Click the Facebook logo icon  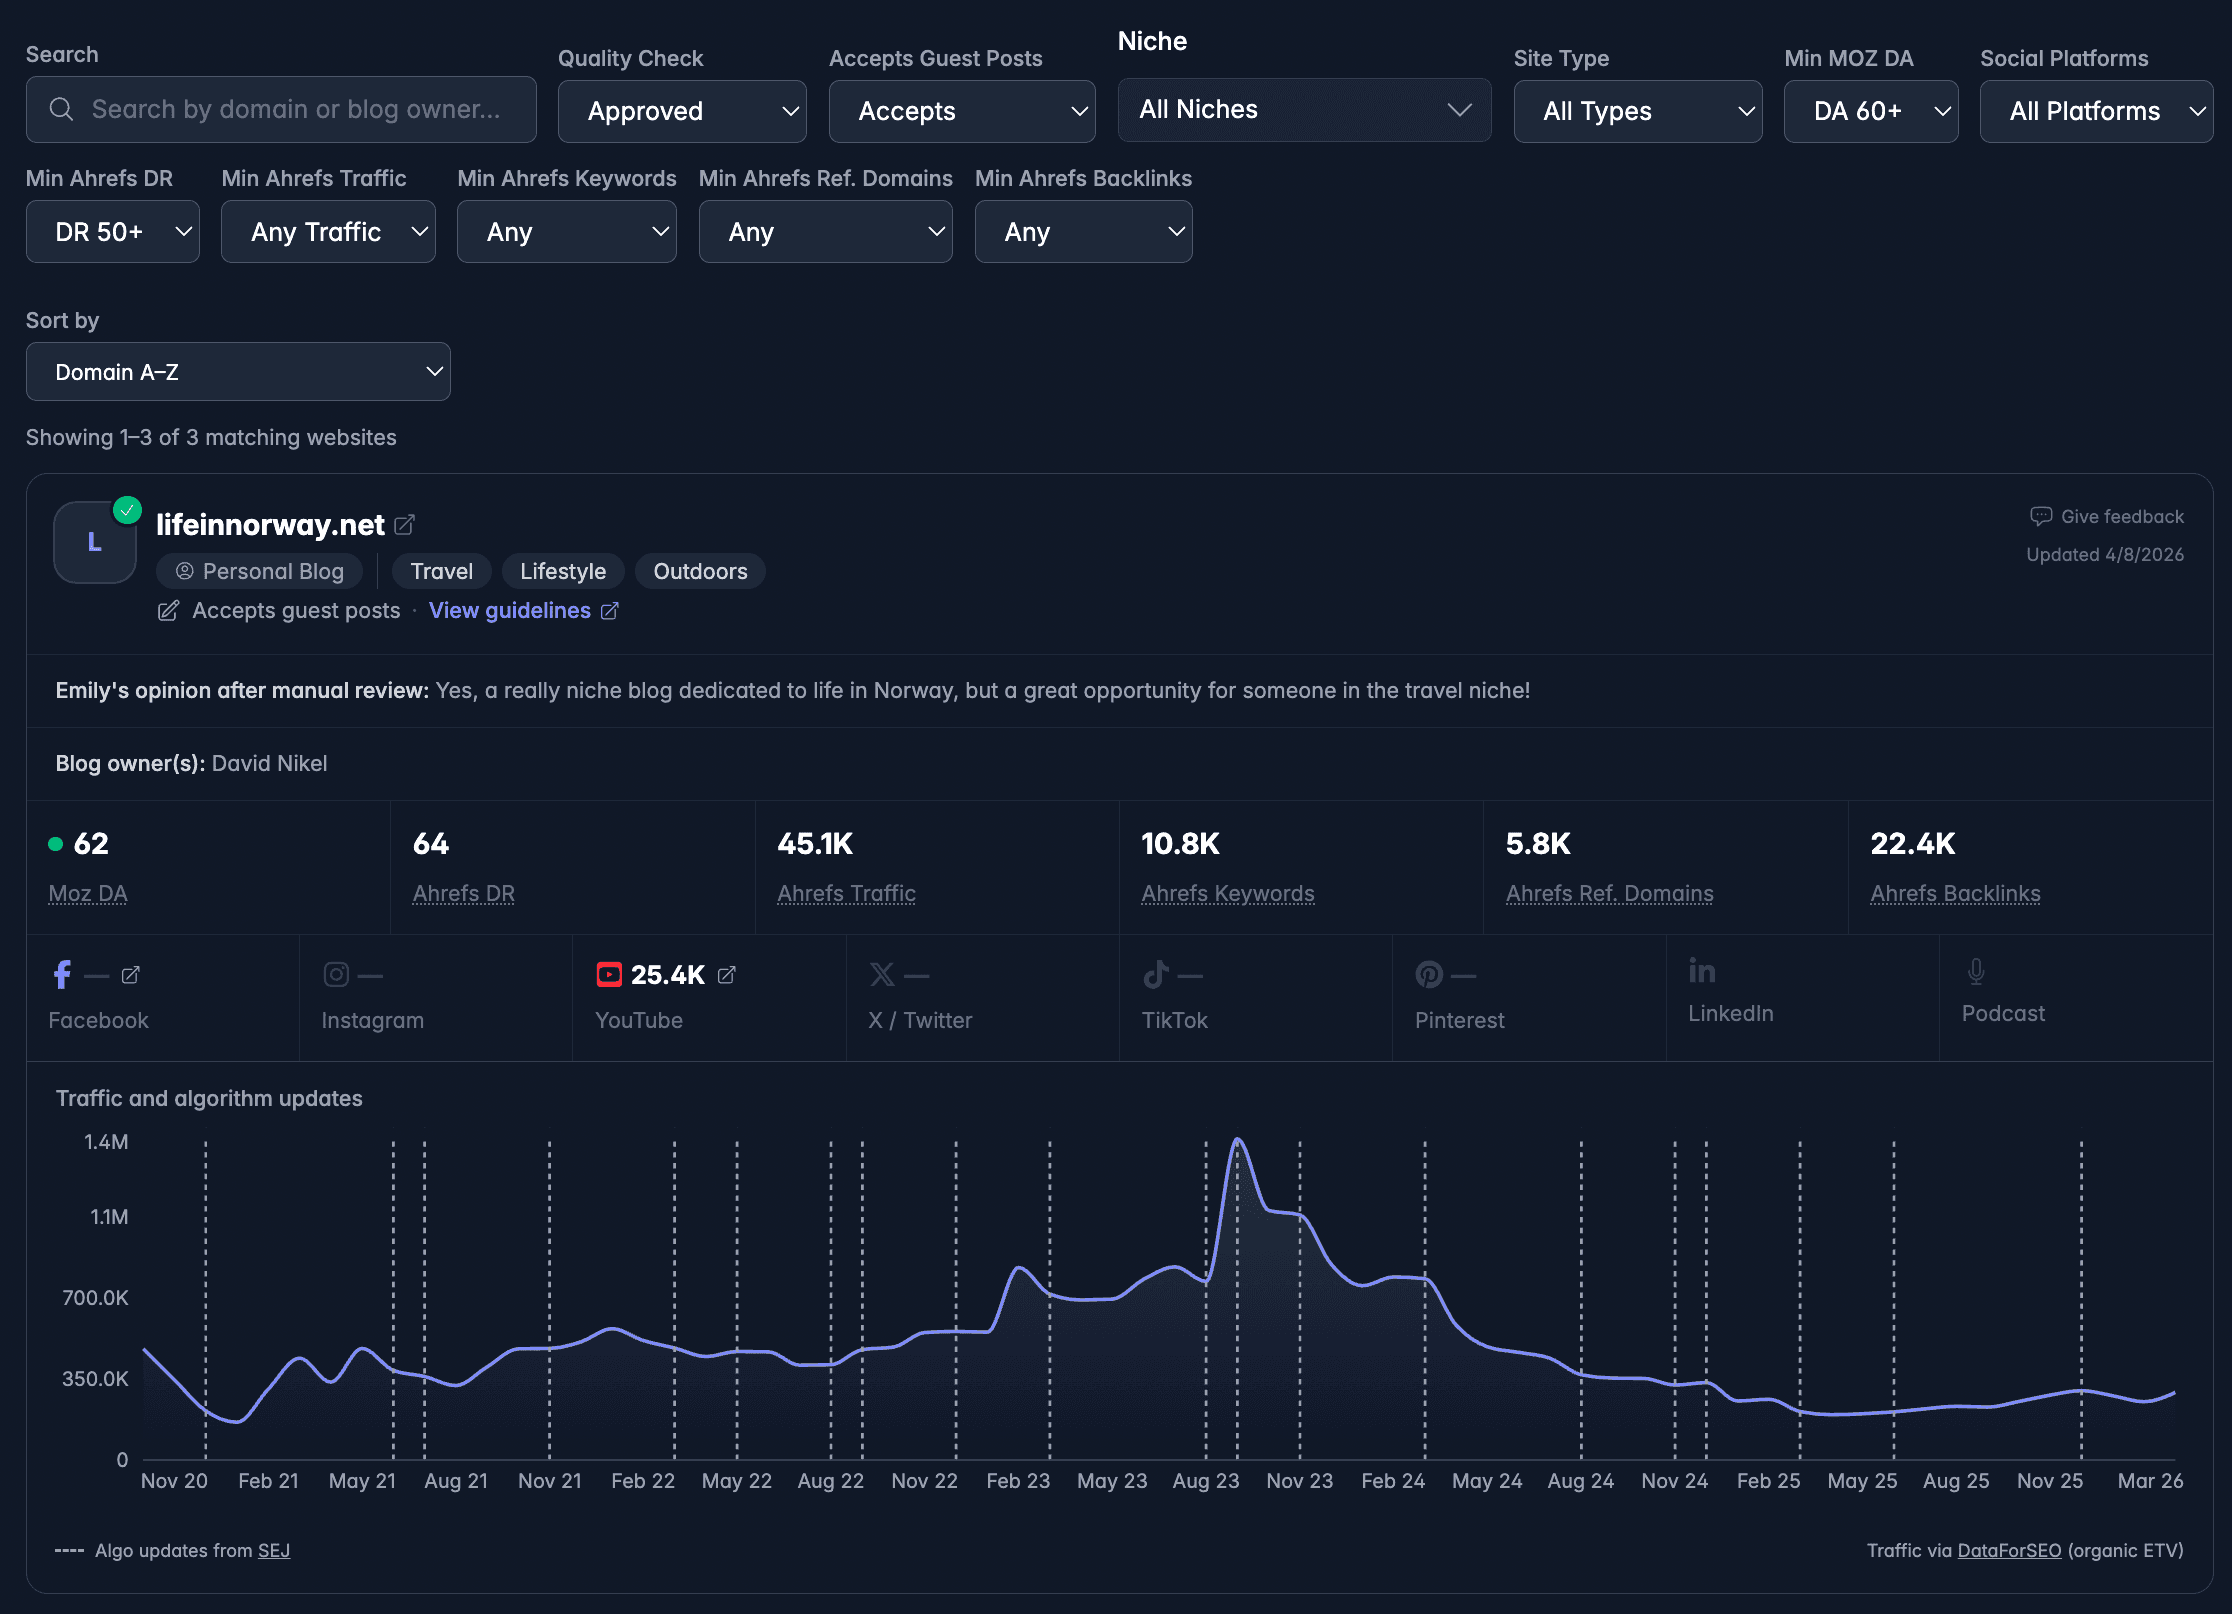coord(62,975)
